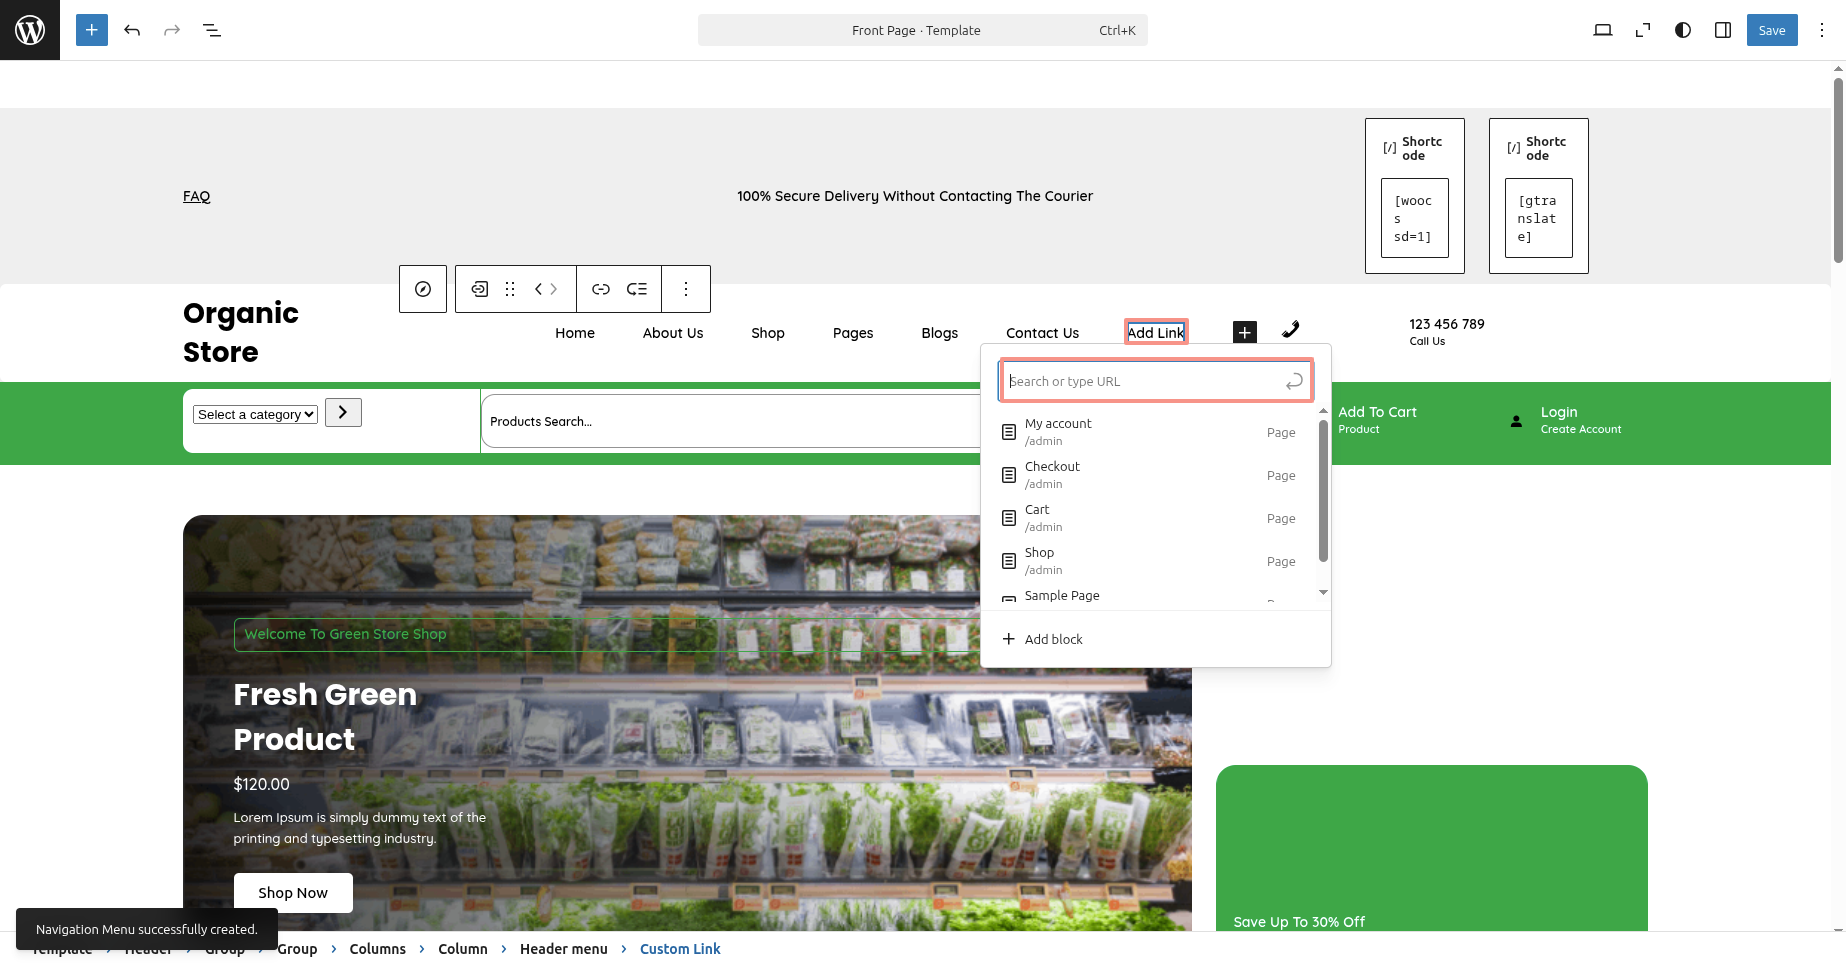Open the WordPress site logo menu
Viewport: 1846px width, 966px height.
click(x=30, y=30)
